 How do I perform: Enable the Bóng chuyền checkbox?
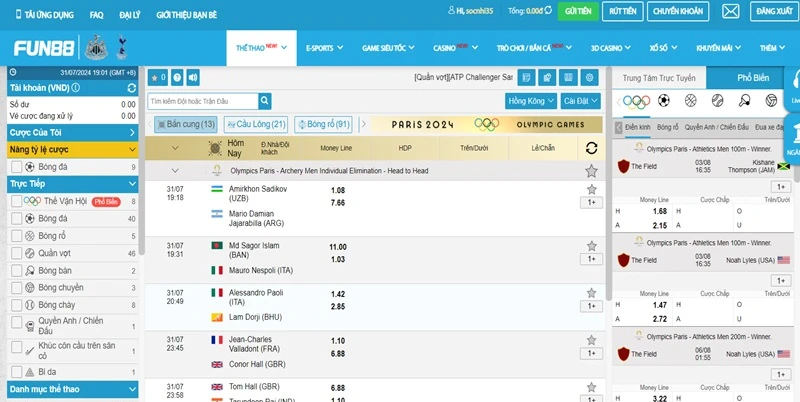(x=16, y=287)
